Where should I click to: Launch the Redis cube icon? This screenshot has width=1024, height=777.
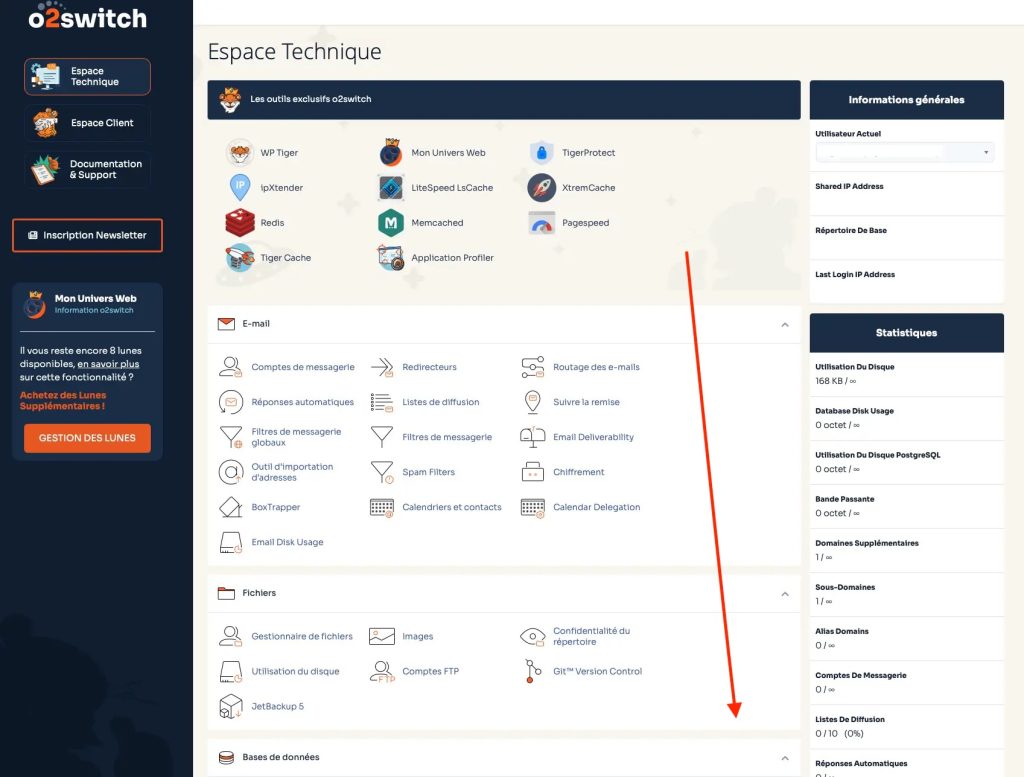(x=240, y=223)
